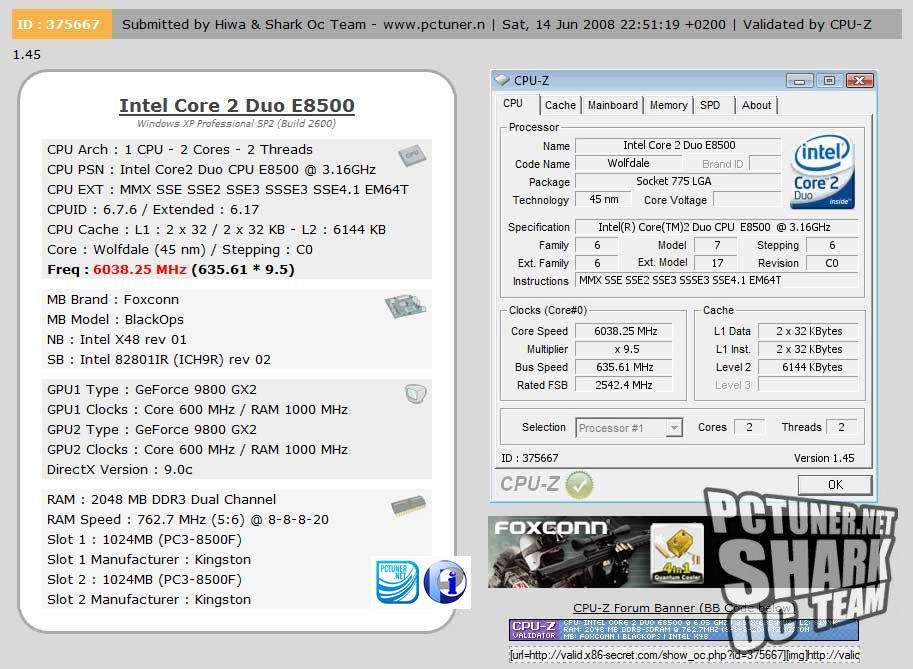Screen dimensions: 913x669
Task: Click the Technology value 45 nm
Action: (604, 200)
